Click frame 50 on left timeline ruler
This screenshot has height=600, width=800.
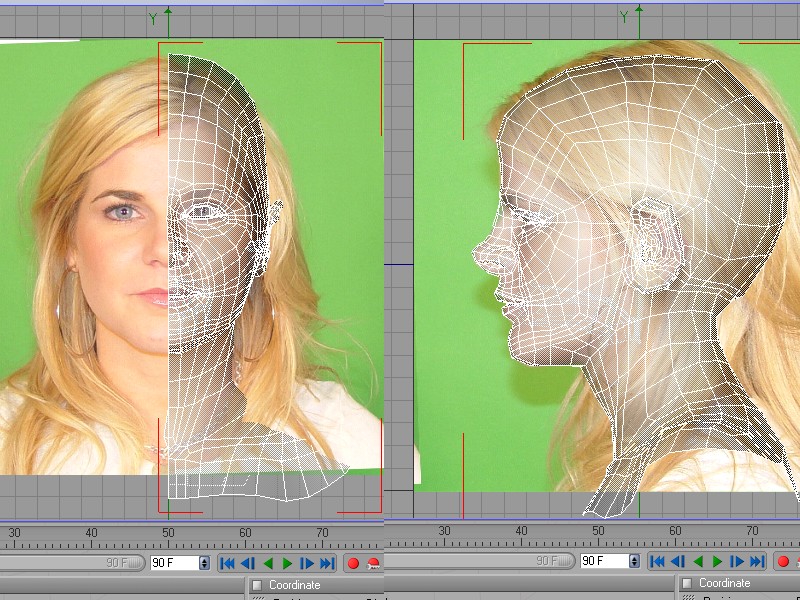168,533
